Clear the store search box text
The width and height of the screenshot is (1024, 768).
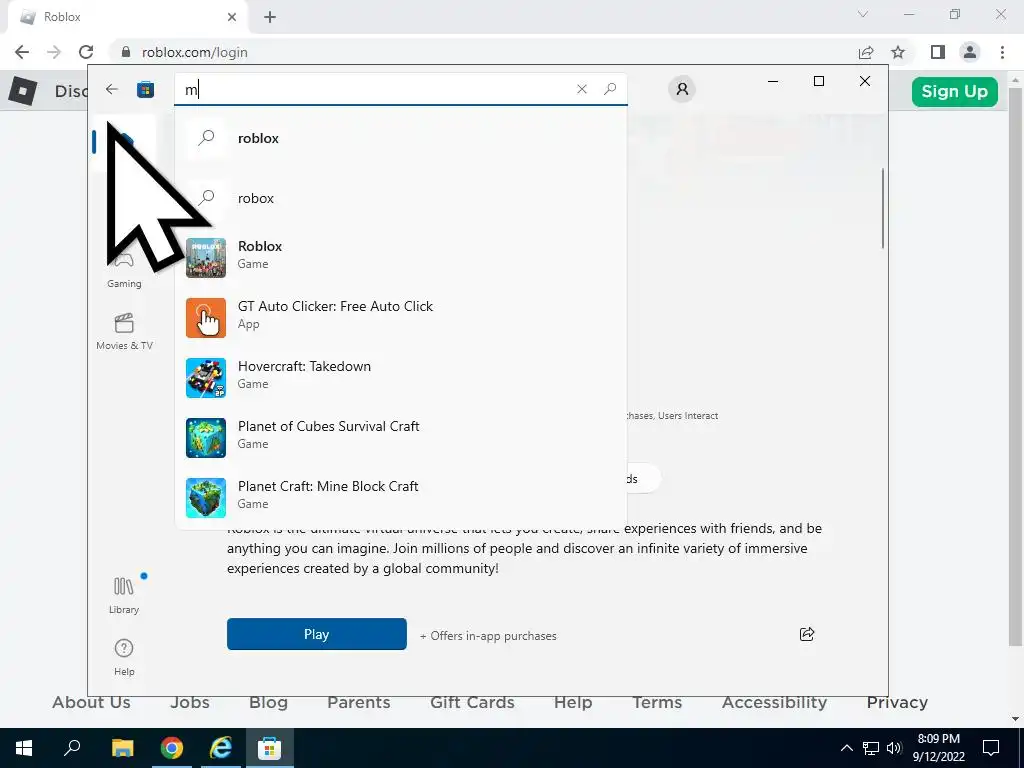point(582,89)
